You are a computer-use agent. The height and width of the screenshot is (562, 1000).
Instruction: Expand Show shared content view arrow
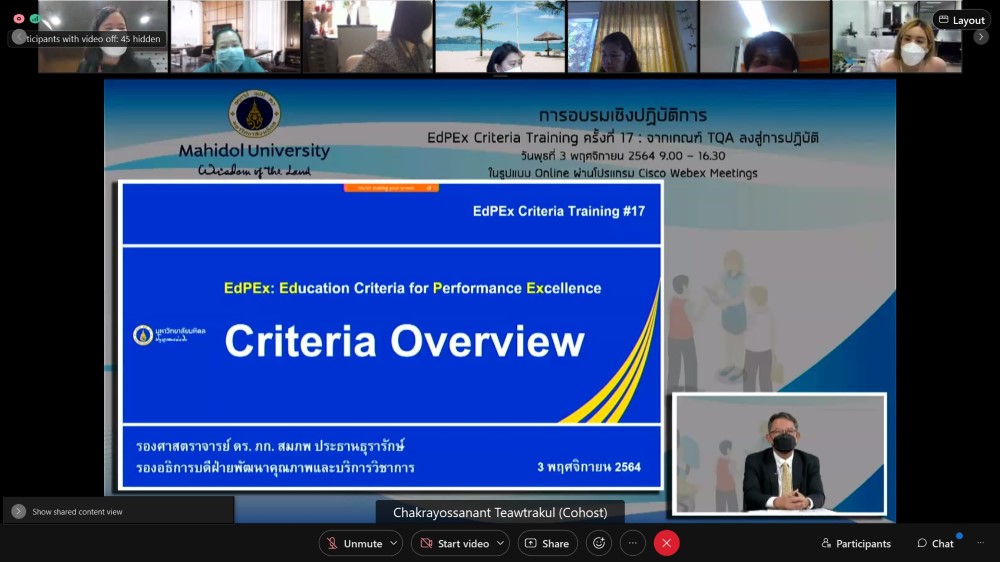[x=18, y=511]
